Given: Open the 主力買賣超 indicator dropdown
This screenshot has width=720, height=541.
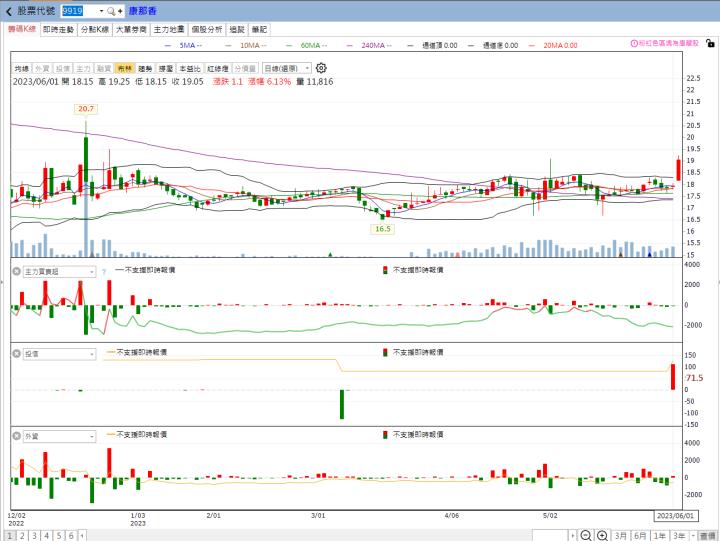Looking at the screenshot, I should pyautogui.click(x=59, y=272).
